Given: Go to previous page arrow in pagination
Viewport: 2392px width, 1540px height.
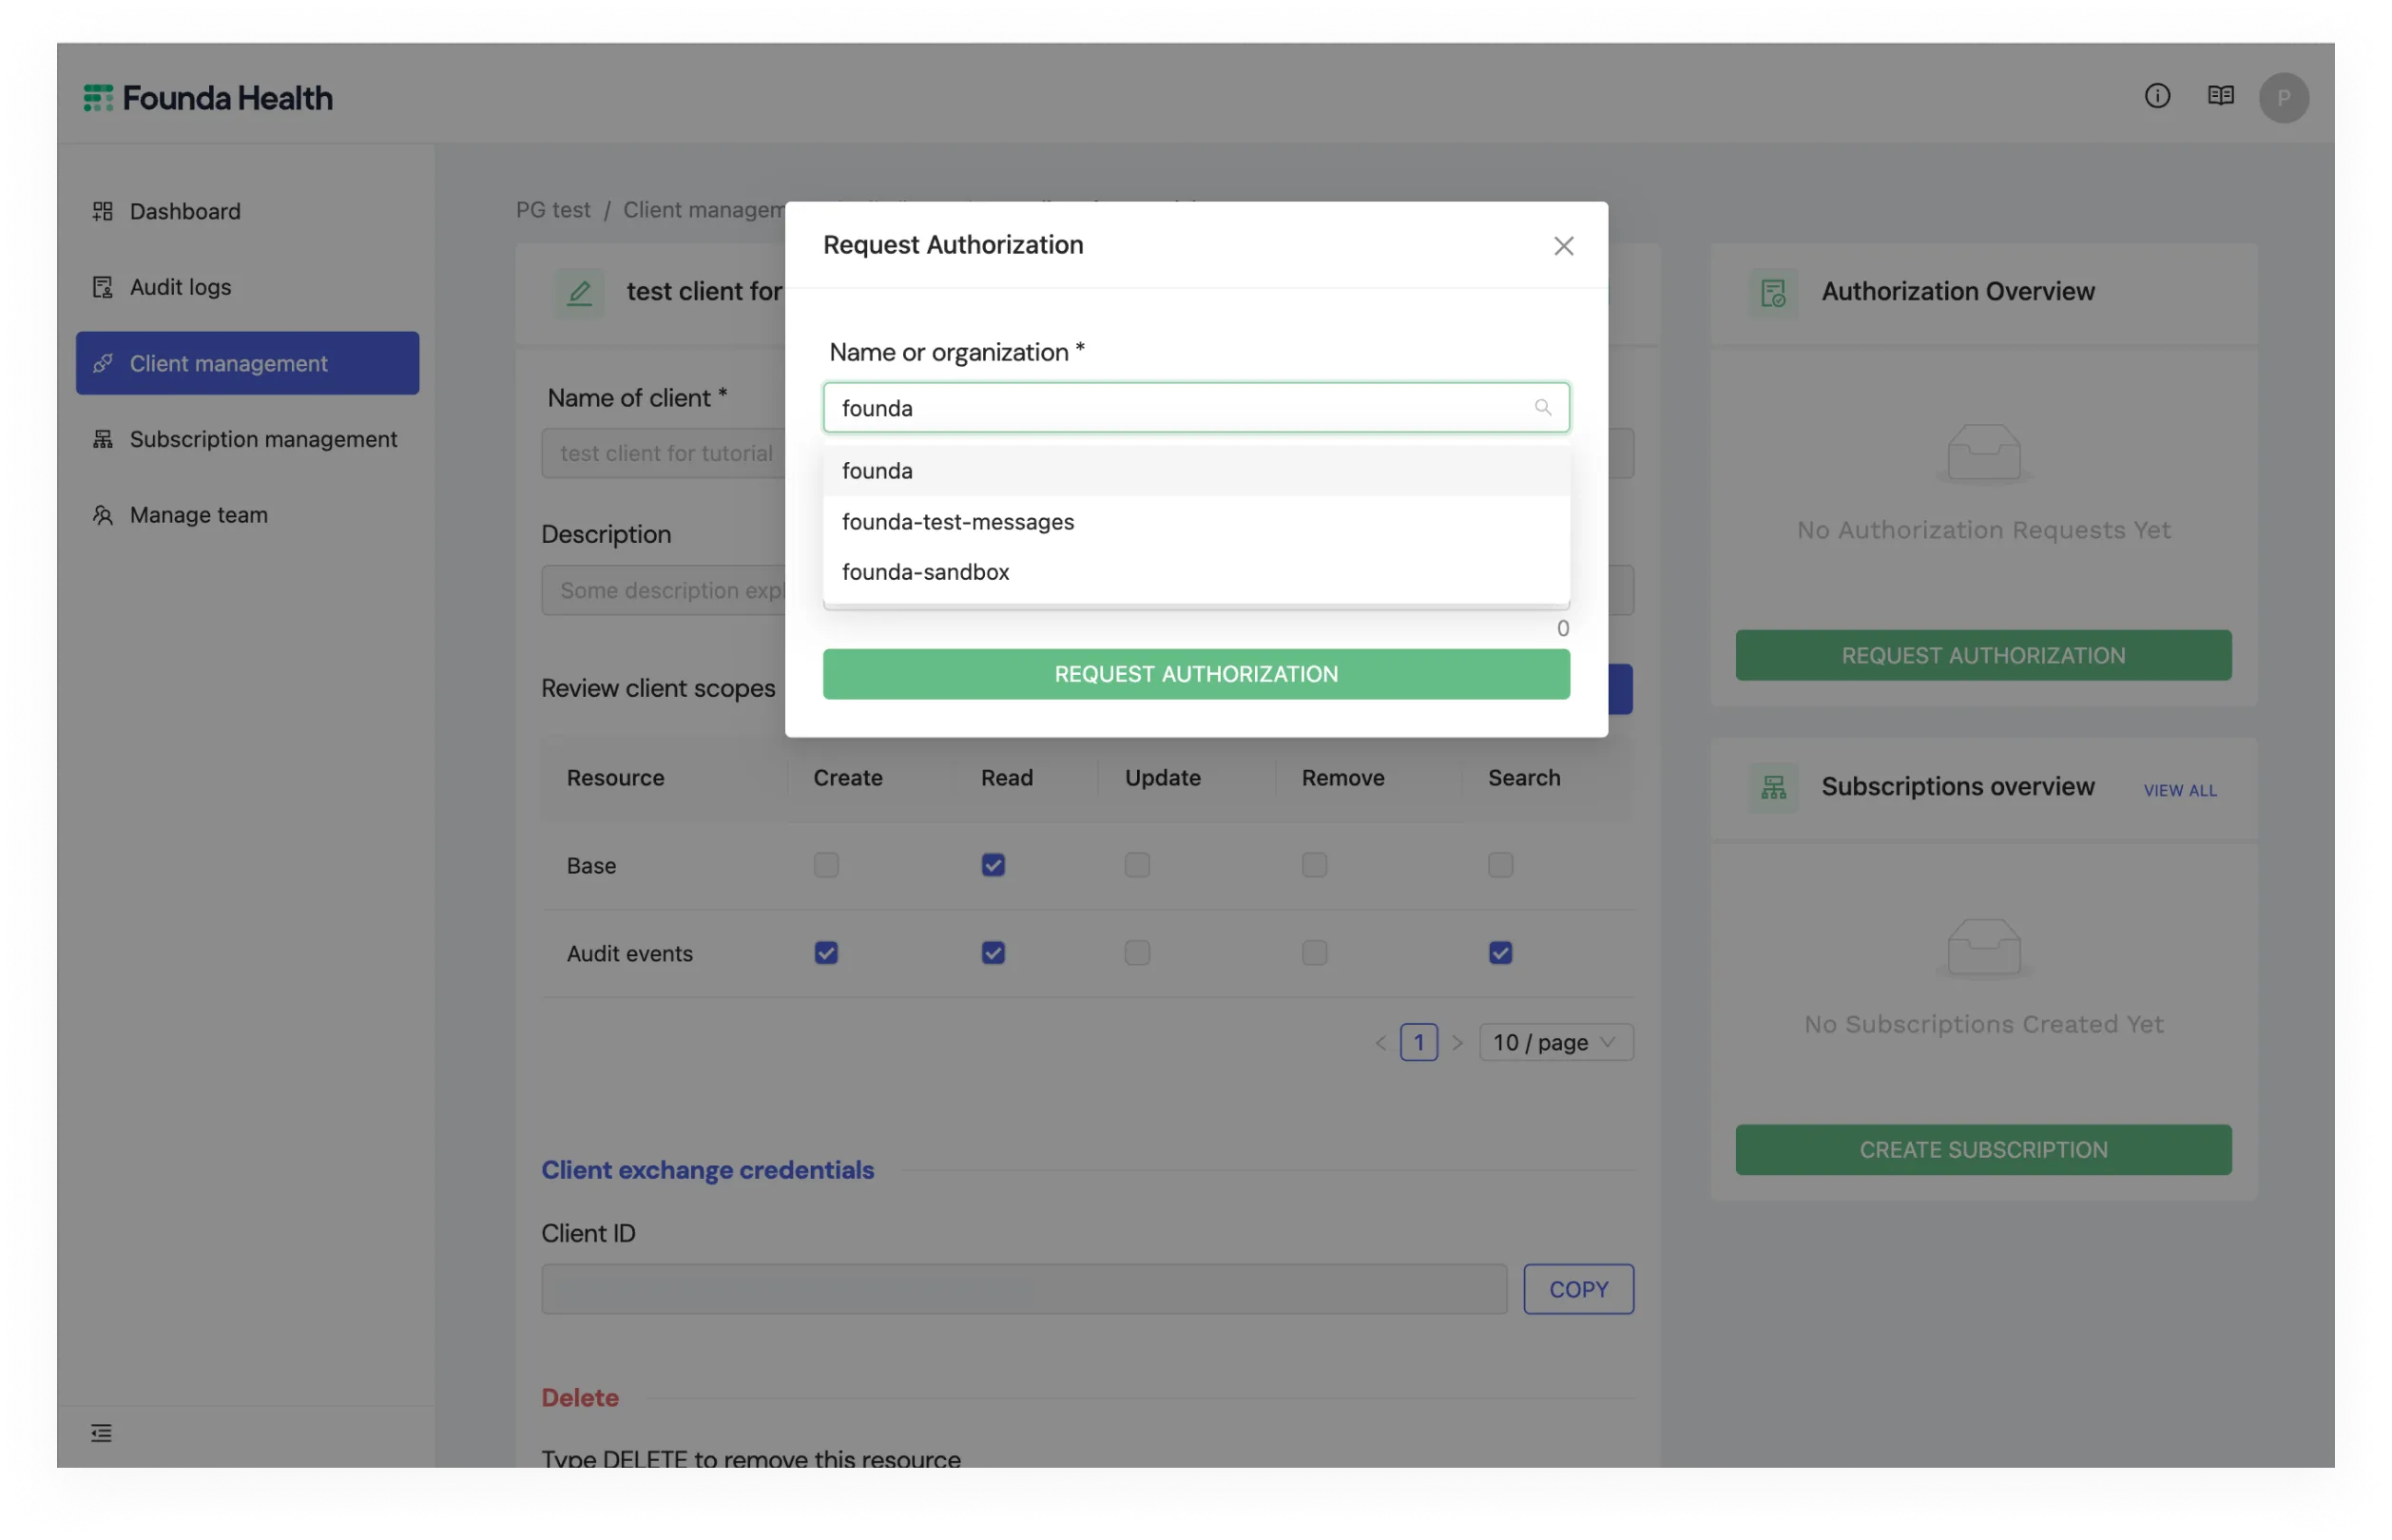Looking at the screenshot, I should click(x=1380, y=1043).
